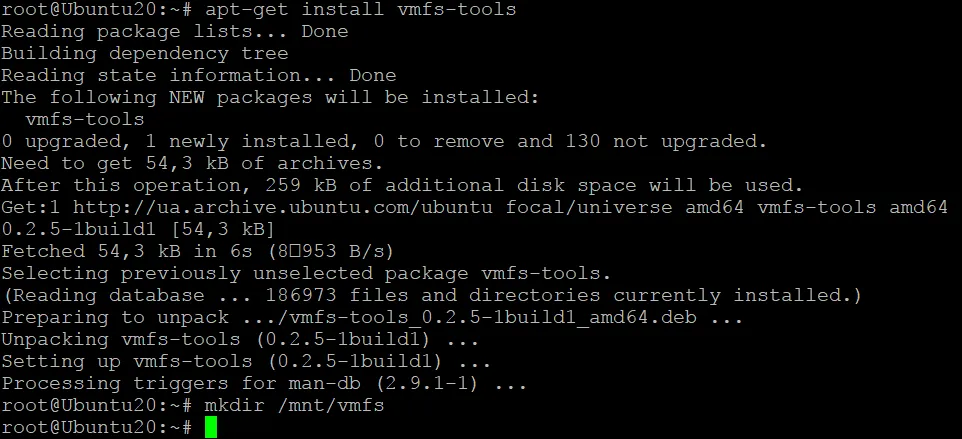962x439 pixels.
Task: Select the 'Reading package lists... Done' line
Action: pos(174,32)
